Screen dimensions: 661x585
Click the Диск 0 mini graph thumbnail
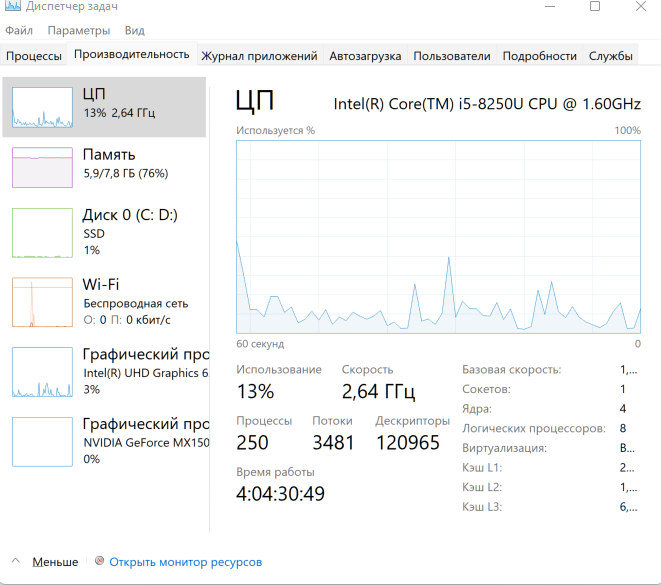[42, 233]
